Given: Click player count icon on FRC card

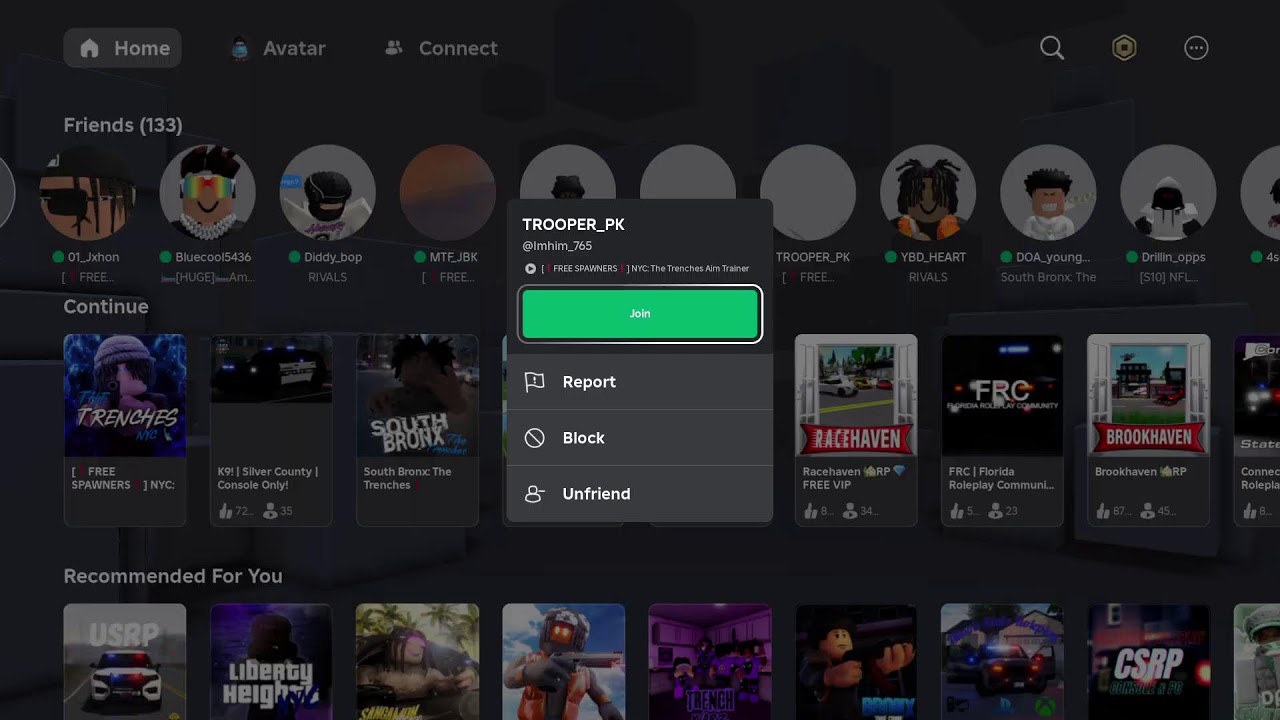Looking at the screenshot, I should 995,511.
